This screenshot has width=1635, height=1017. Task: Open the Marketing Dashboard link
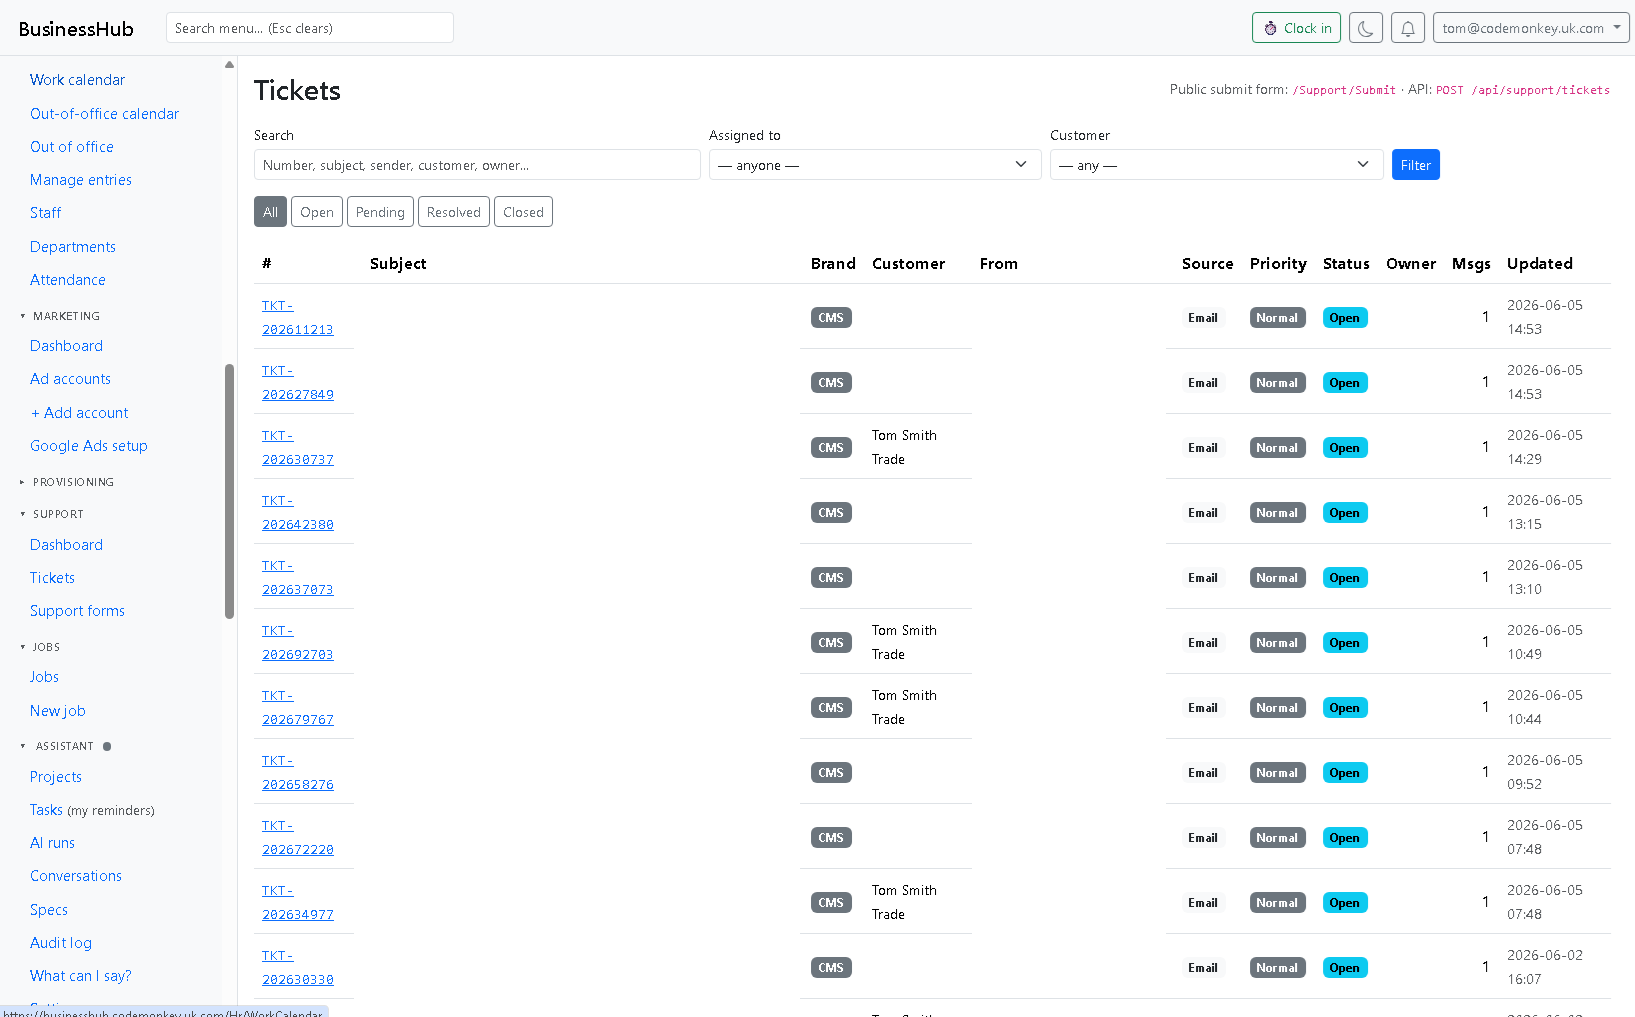[x=66, y=346]
